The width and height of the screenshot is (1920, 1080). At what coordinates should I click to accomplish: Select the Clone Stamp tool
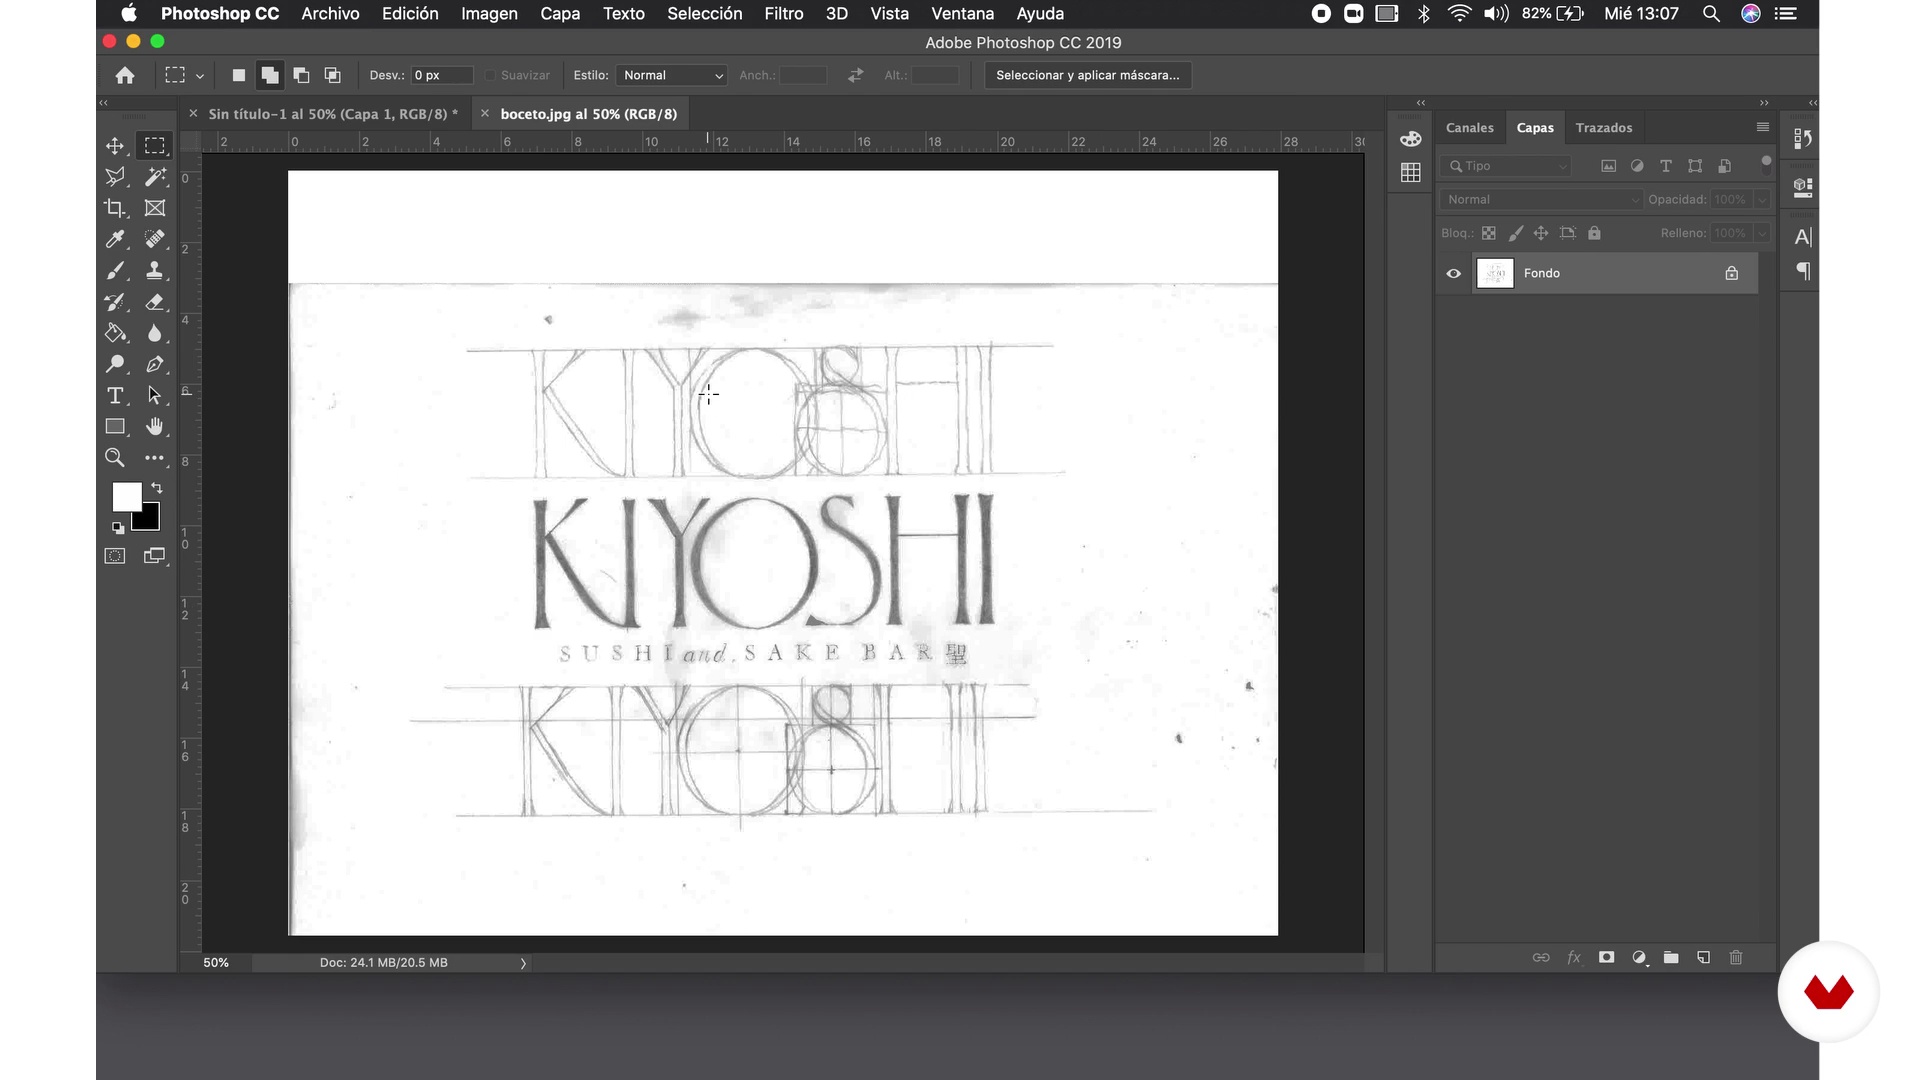(x=154, y=270)
